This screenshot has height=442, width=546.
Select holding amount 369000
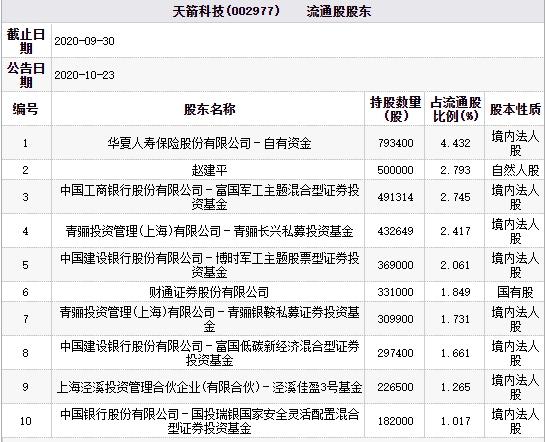coord(395,265)
